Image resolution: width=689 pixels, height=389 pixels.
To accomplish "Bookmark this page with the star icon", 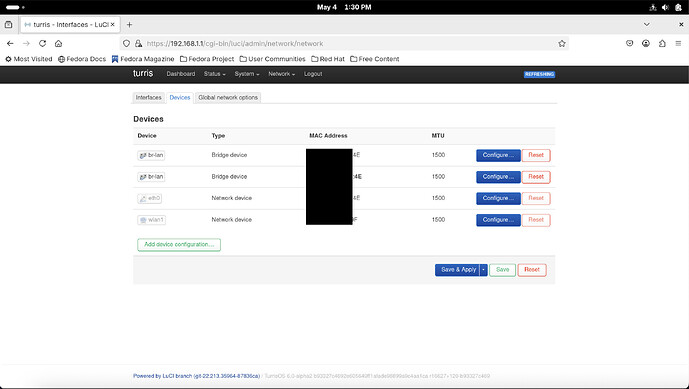I will pos(562,44).
